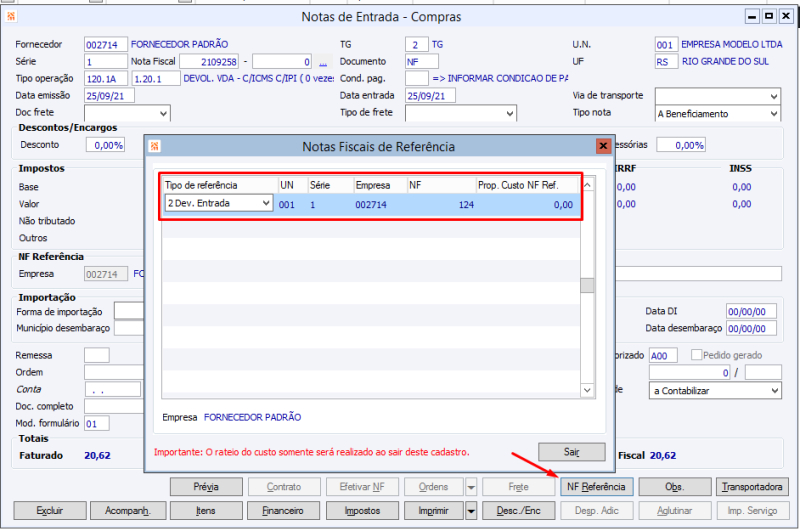Click the Financeiro button
800x531 pixels.
pos(283,511)
